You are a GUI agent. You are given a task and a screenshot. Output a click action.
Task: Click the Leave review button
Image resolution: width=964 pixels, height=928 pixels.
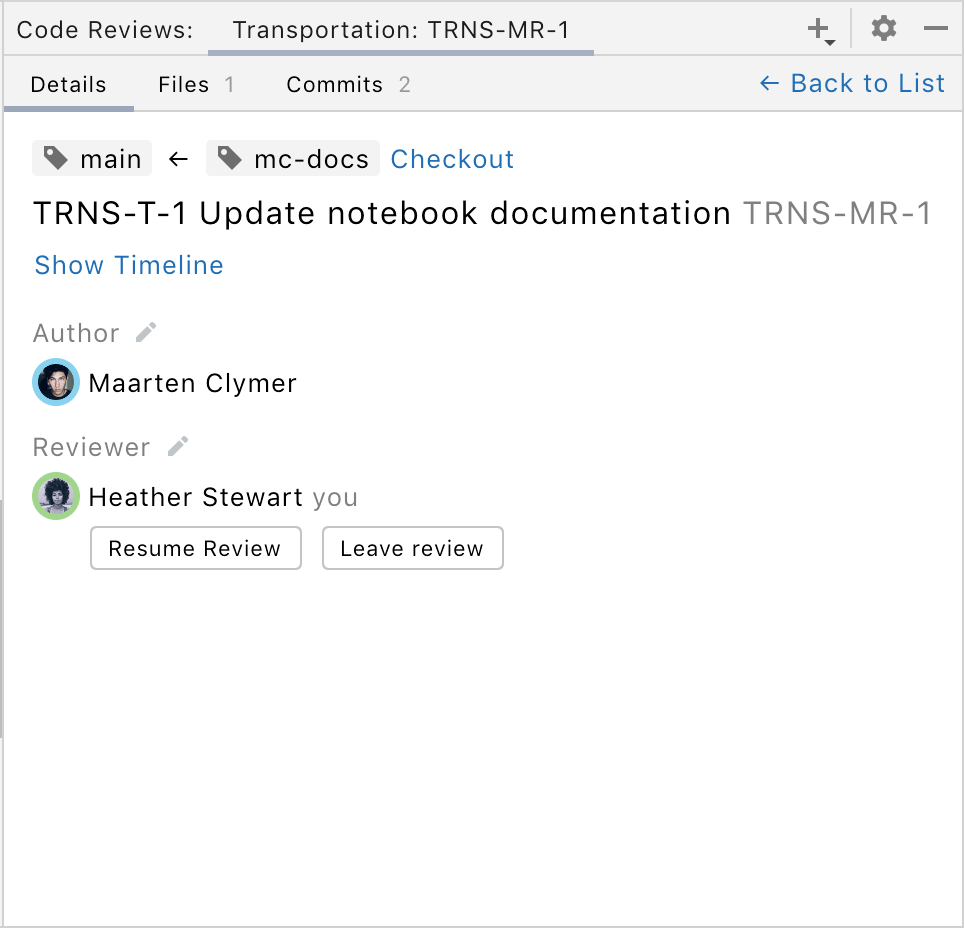[x=413, y=548]
